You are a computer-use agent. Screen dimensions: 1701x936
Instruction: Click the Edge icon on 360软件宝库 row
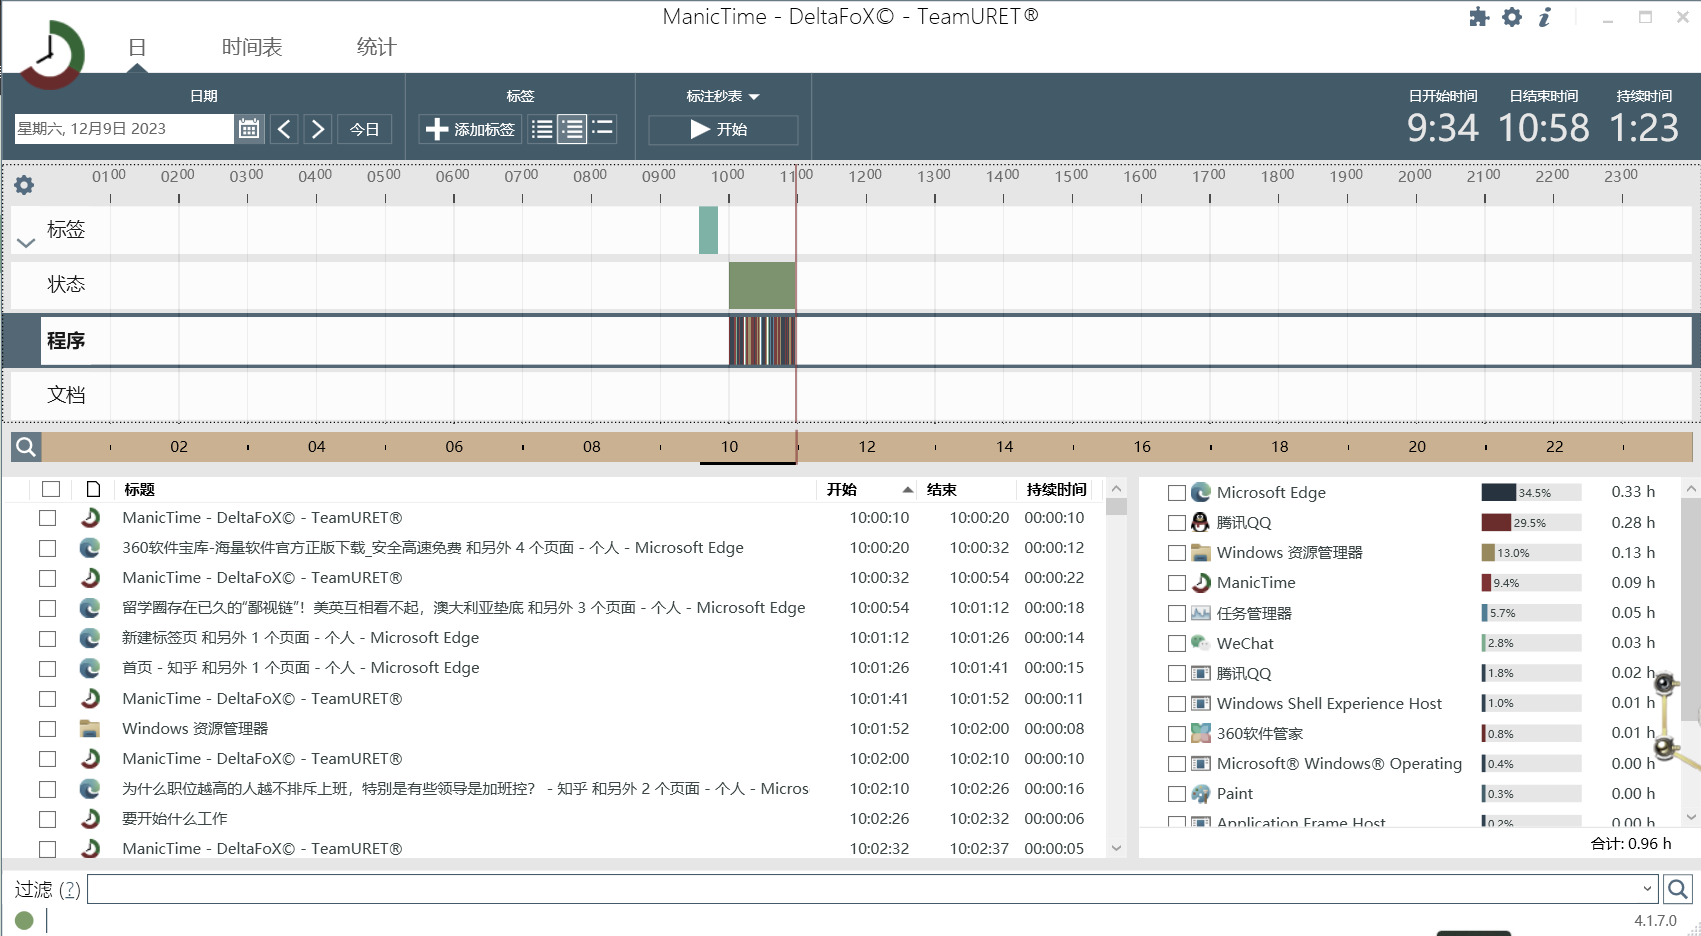[90, 548]
